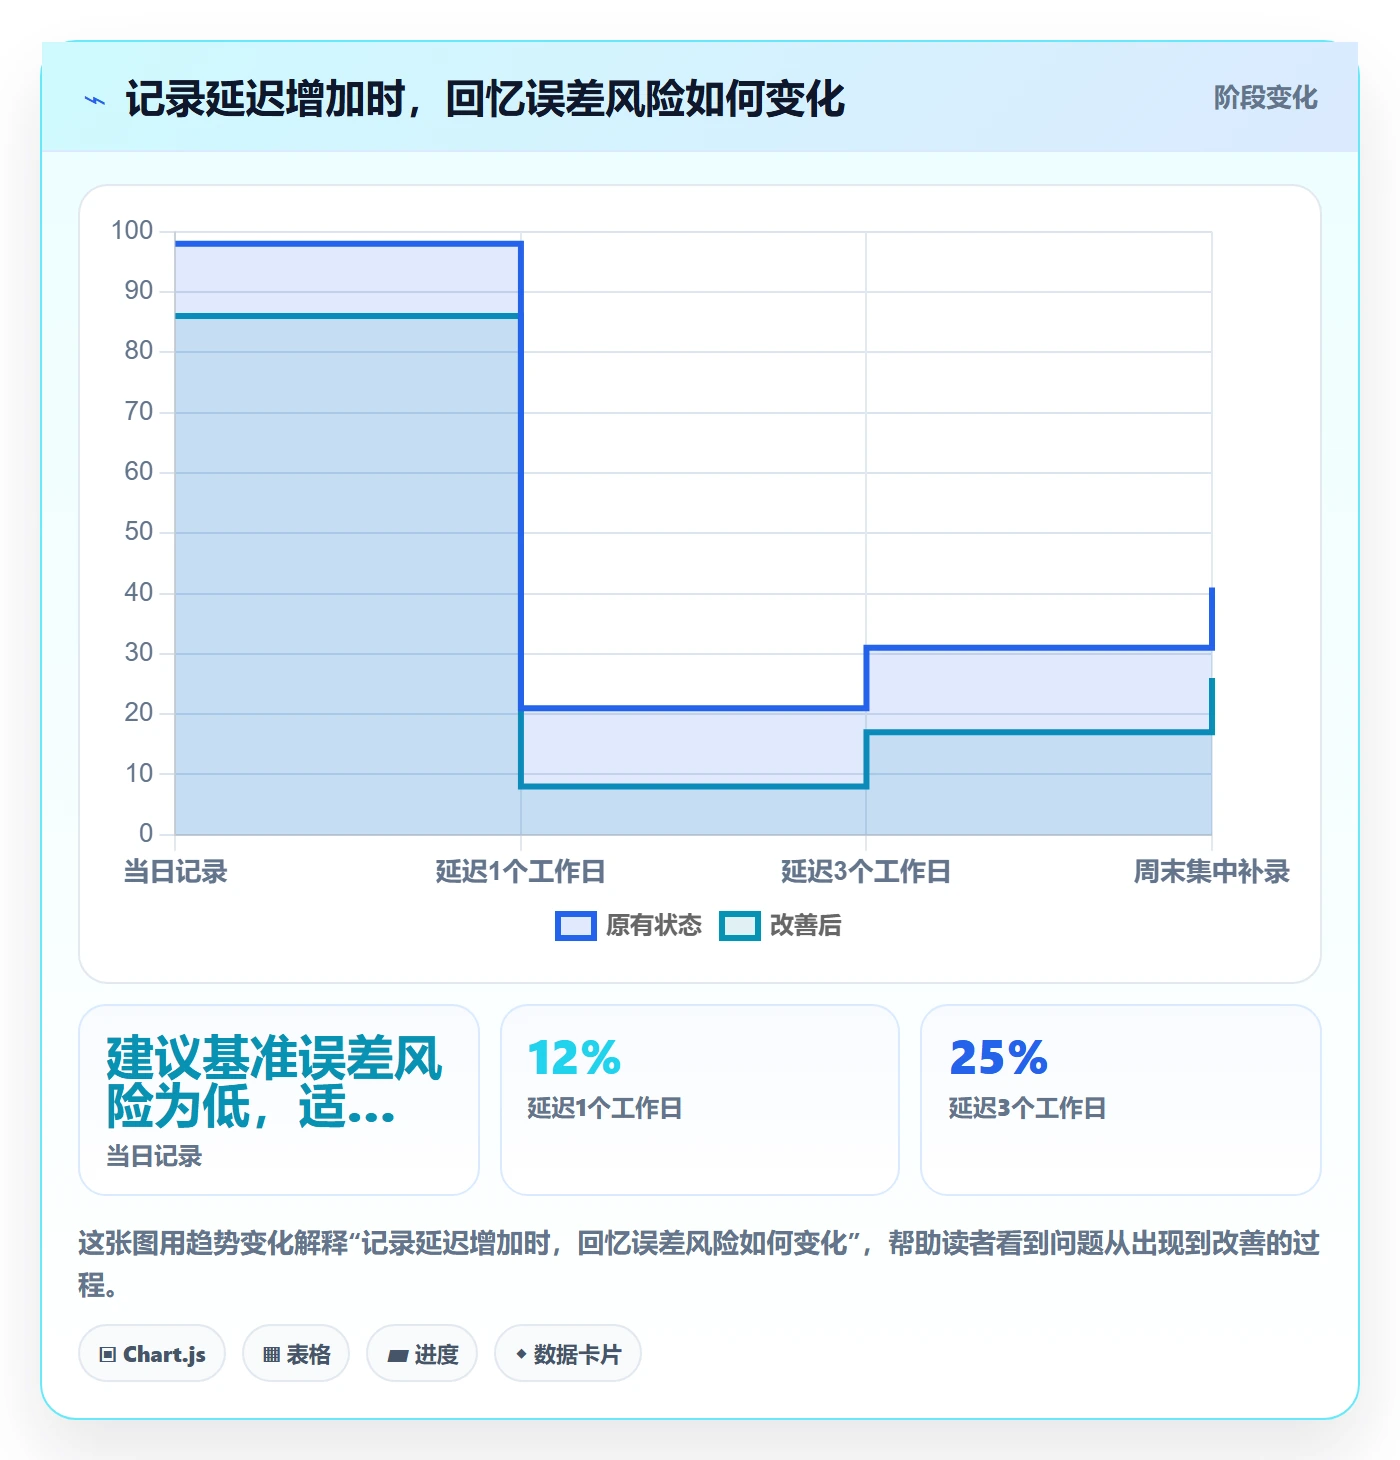This screenshot has height=1460, width=1400.
Task: Click the 延迟1个工作日 x-axis label
Action: [x=520, y=872]
